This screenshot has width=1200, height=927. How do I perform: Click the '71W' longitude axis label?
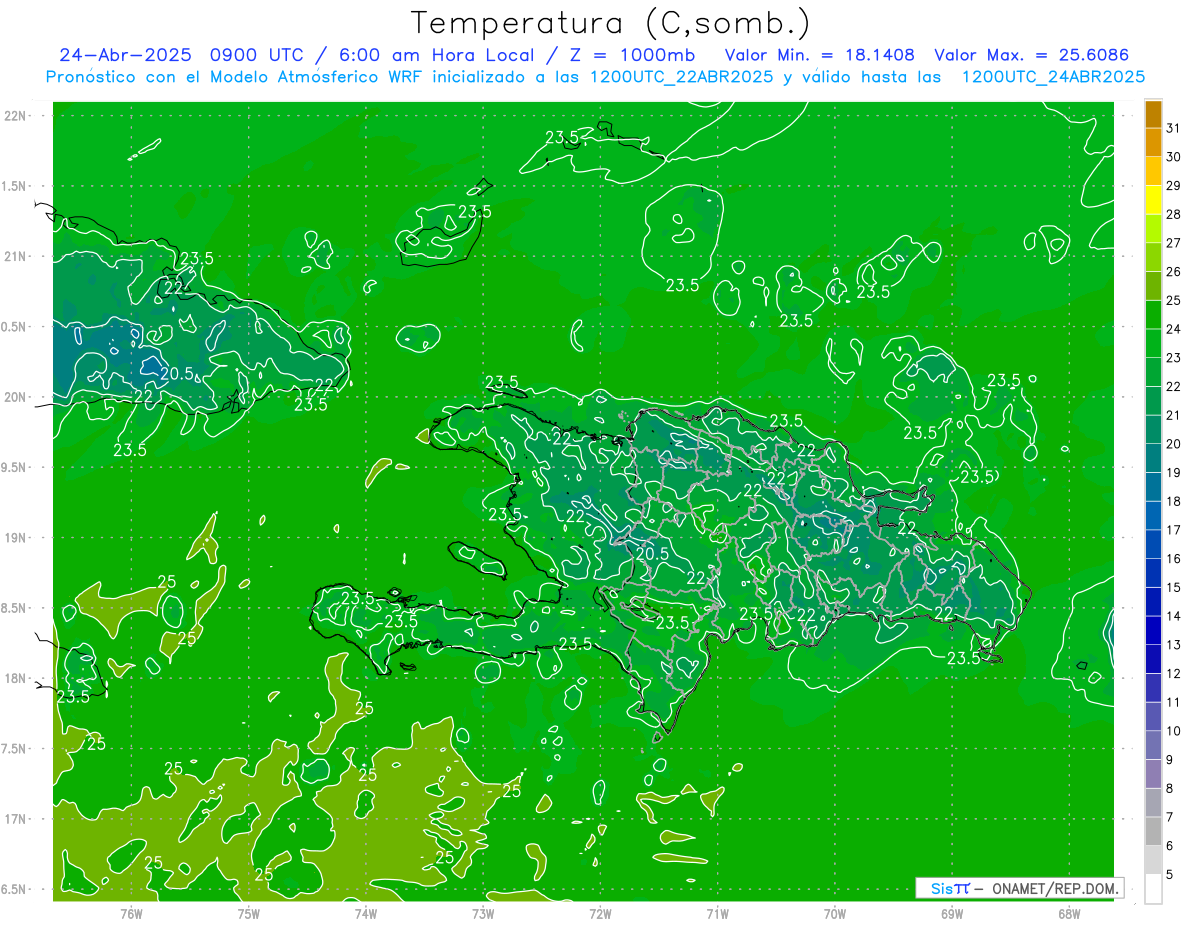[x=717, y=914]
